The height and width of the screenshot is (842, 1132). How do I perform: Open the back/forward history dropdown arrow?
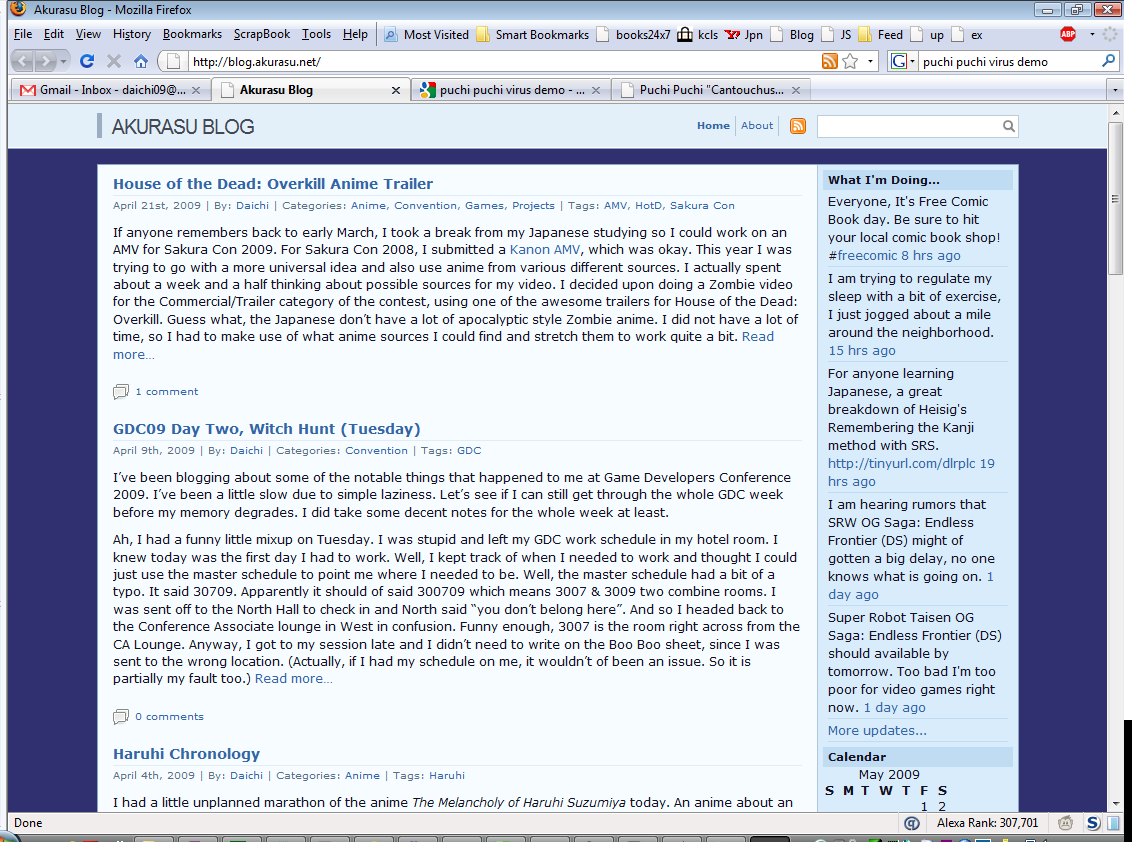(62, 61)
